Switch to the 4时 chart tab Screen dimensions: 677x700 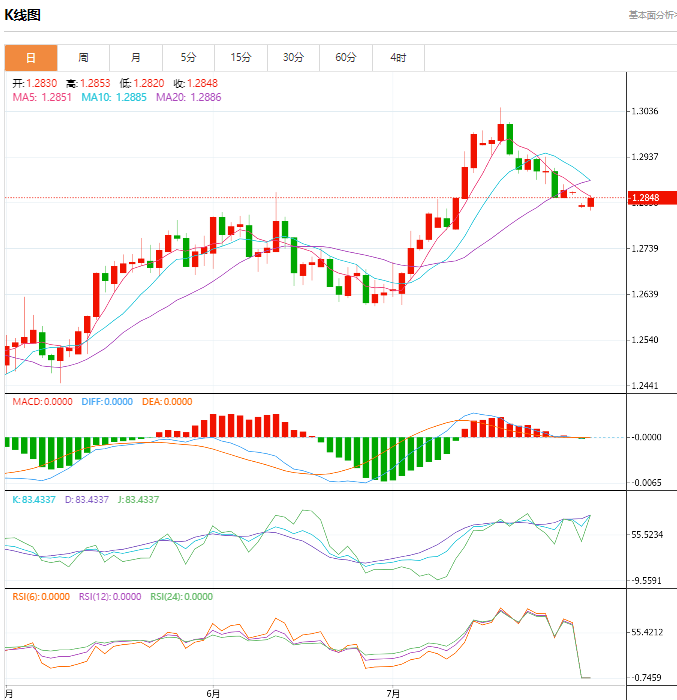(x=398, y=58)
